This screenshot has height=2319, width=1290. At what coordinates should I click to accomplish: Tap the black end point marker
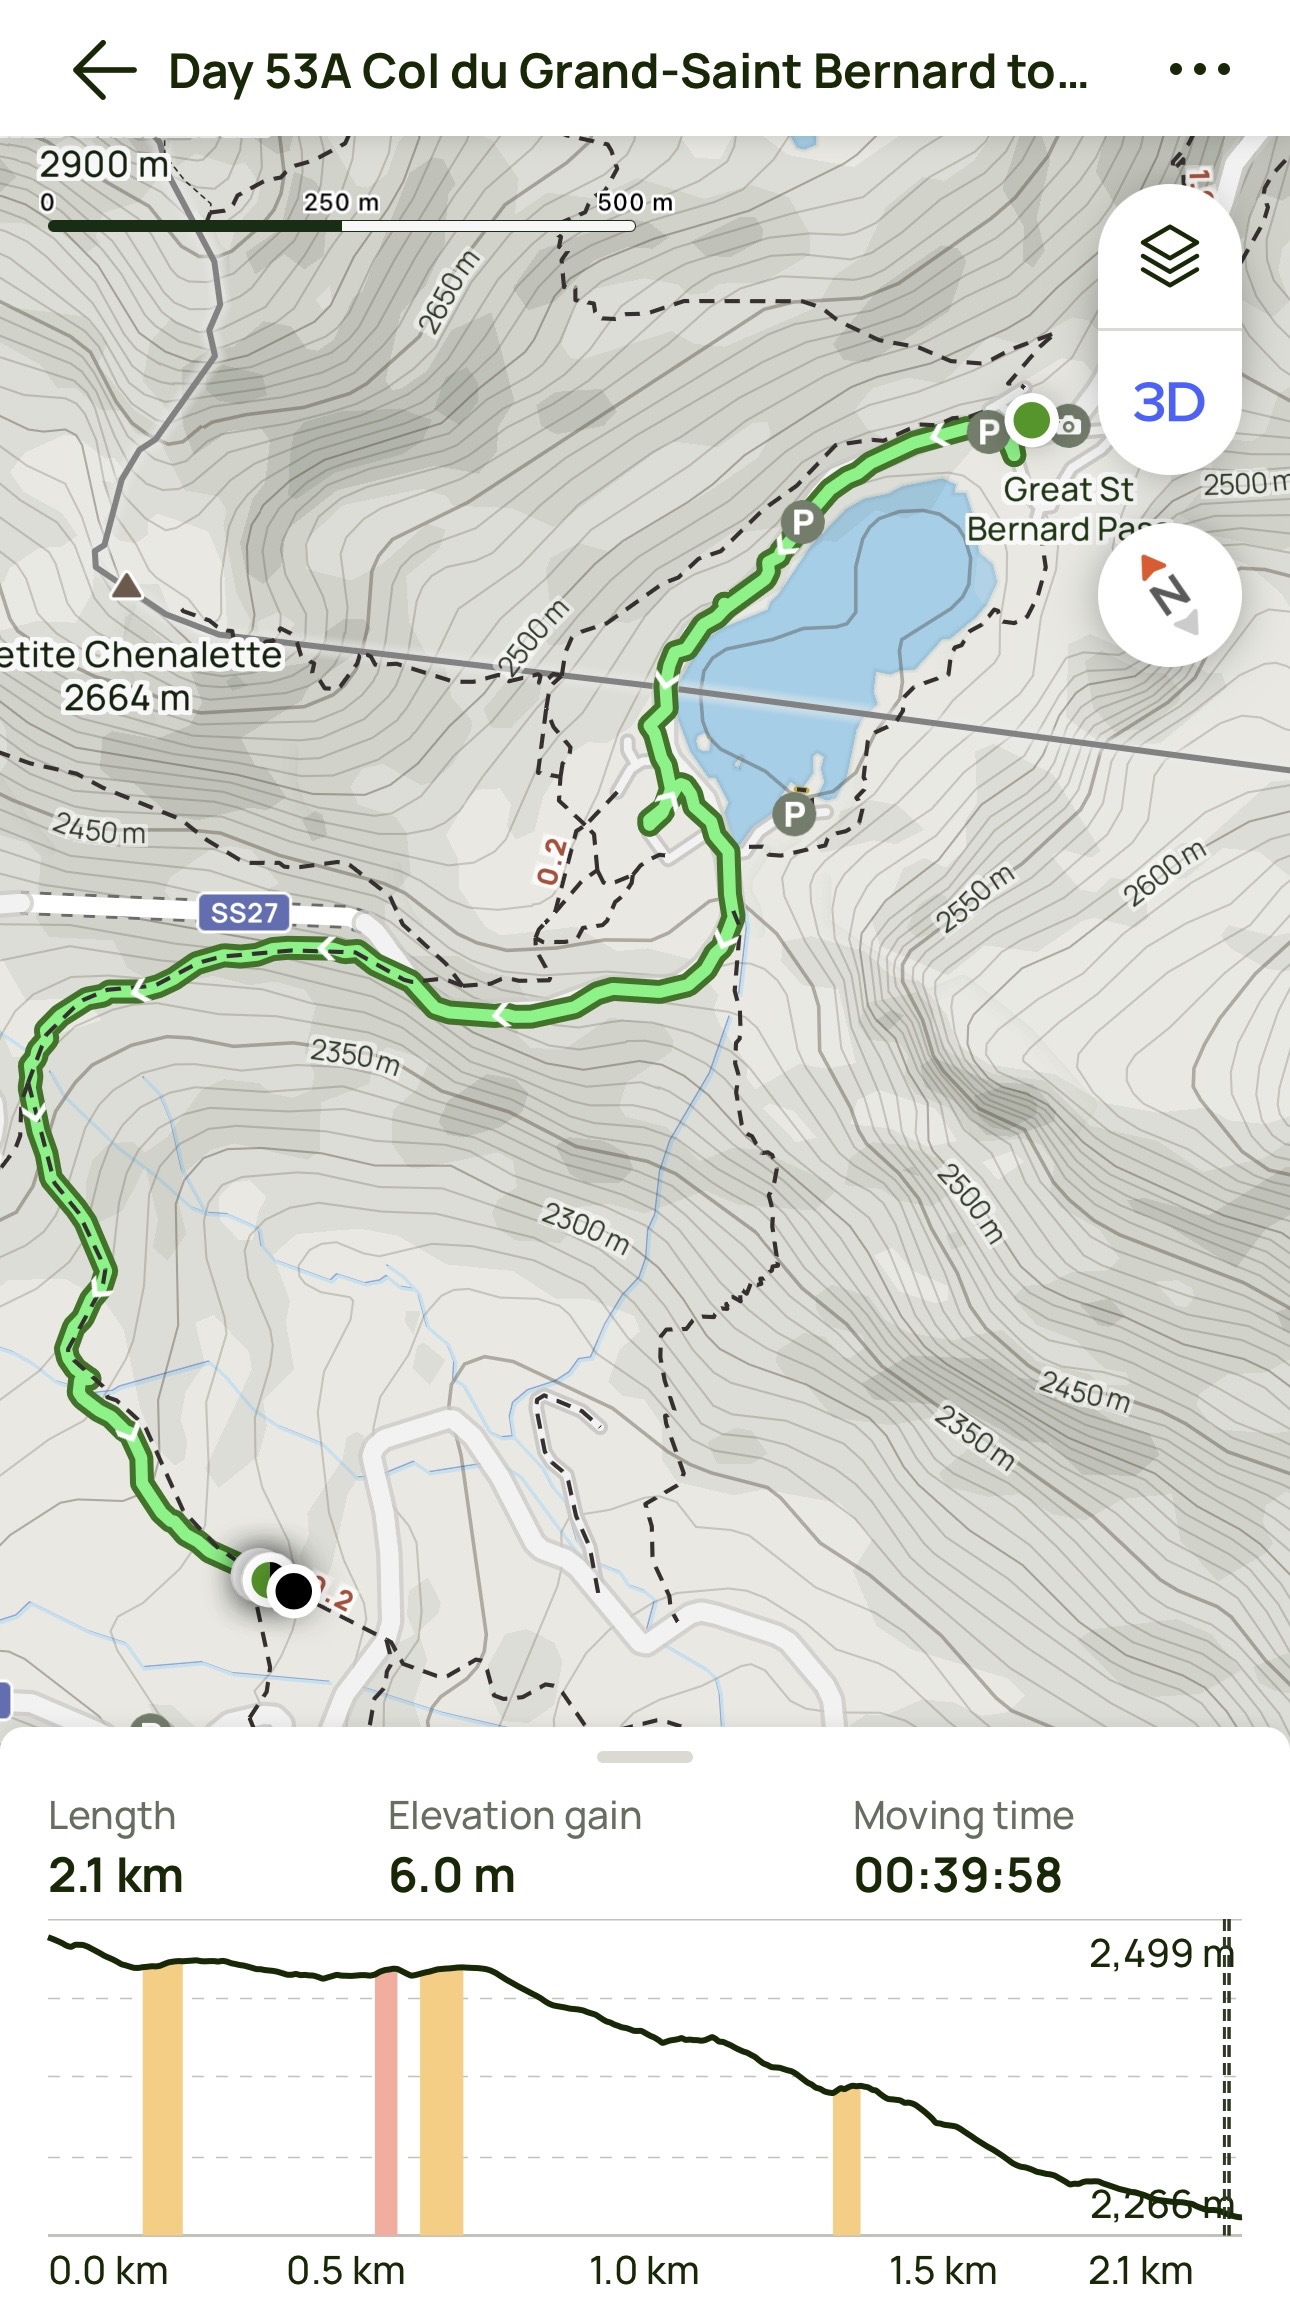click(x=293, y=1591)
